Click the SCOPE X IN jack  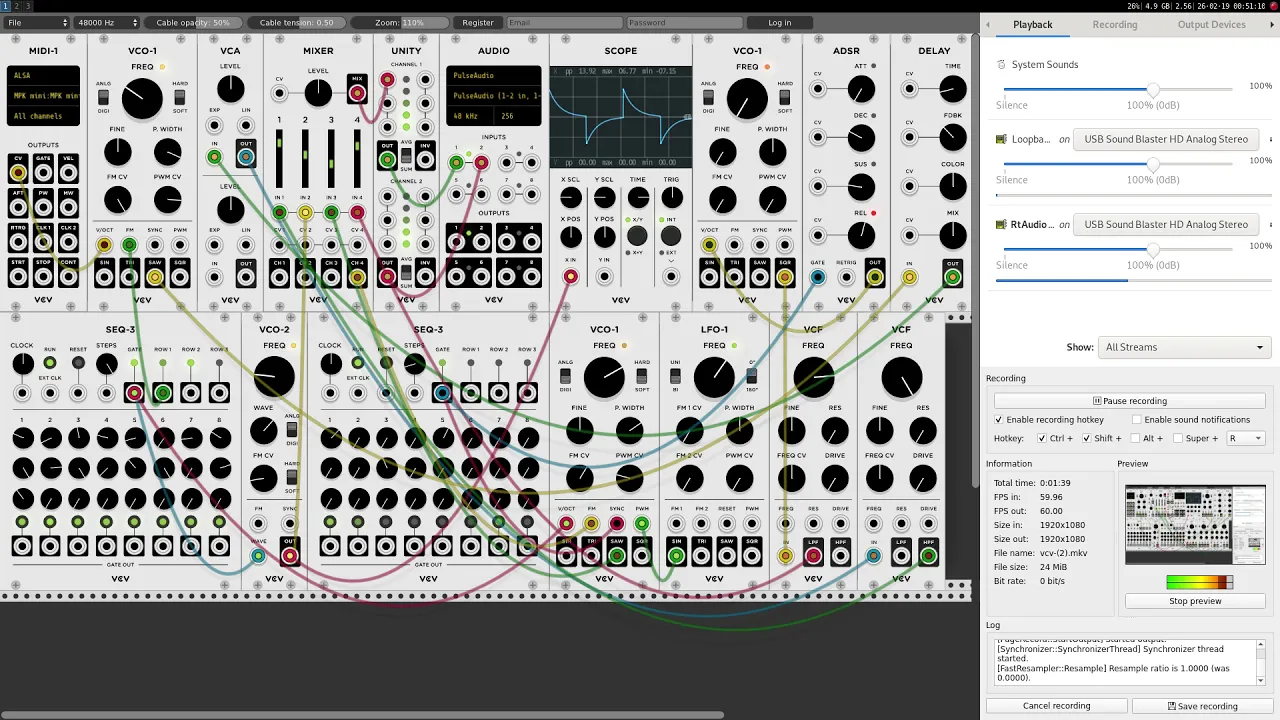[x=571, y=277]
